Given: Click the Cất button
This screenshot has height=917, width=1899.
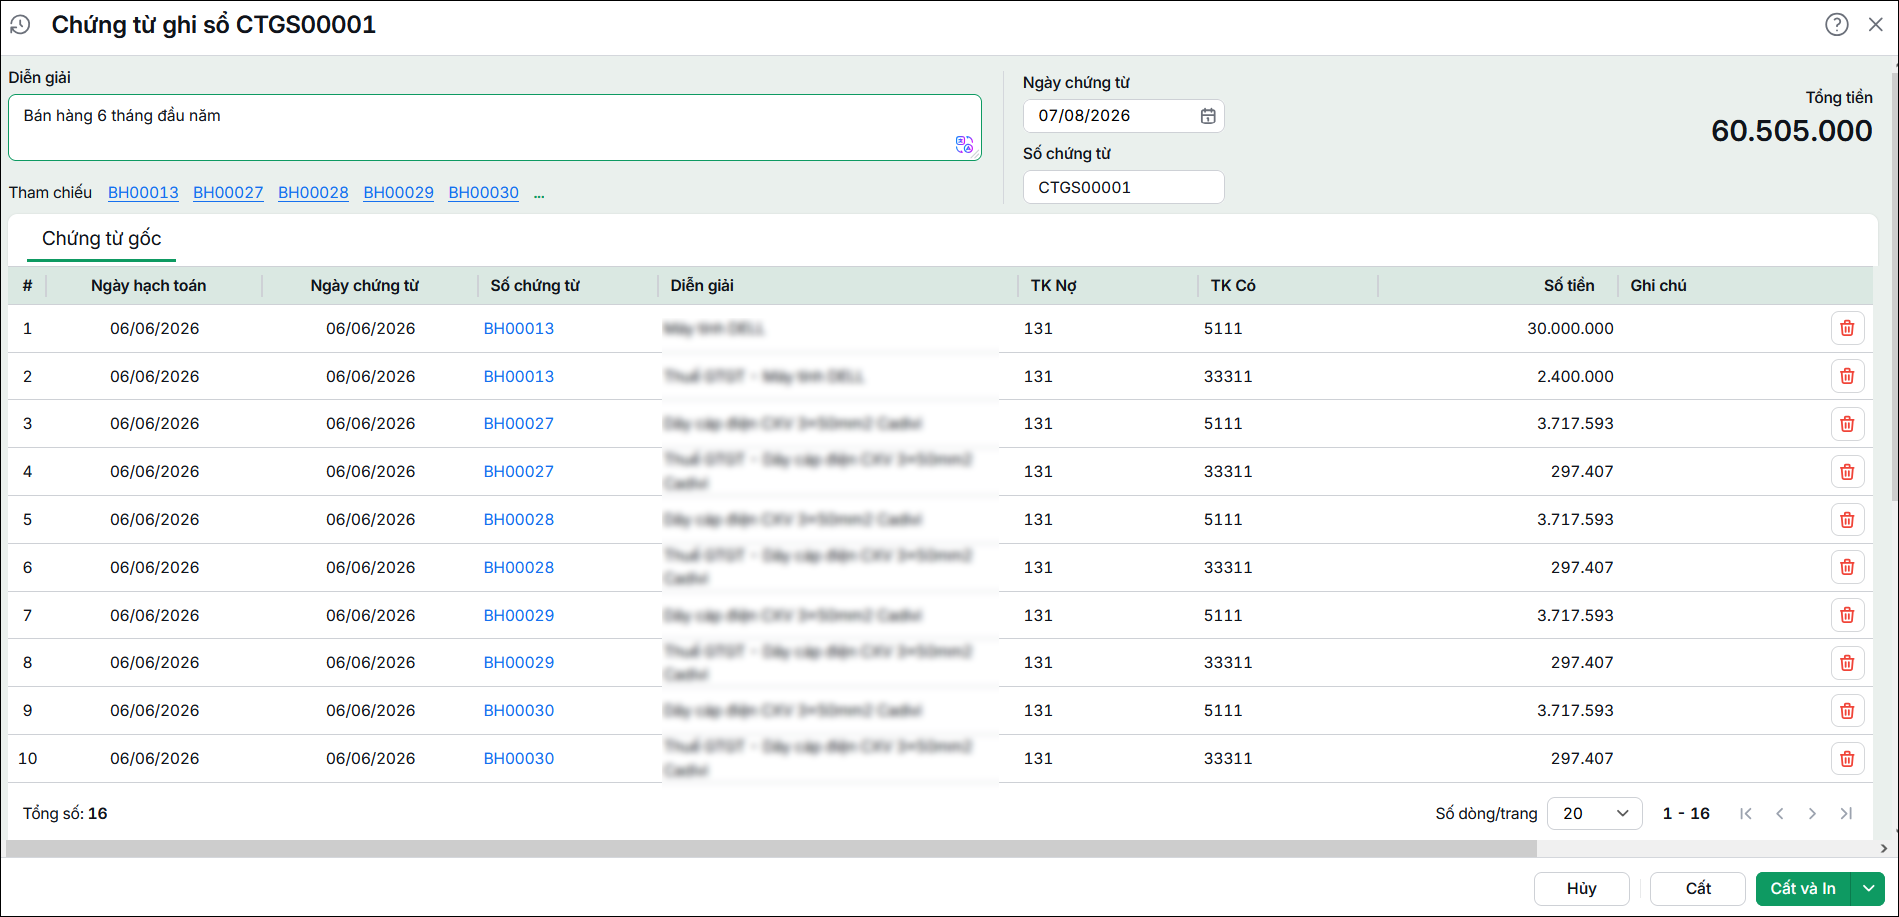Looking at the screenshot, I should pyautogui.click(x=1698, y=889).
